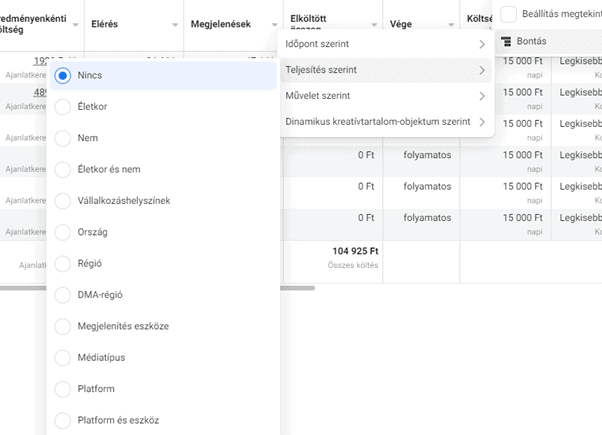Open Megjelenések column dropdown arrow
Viewport: 602px width, 435px height.
tap(275, 25)
